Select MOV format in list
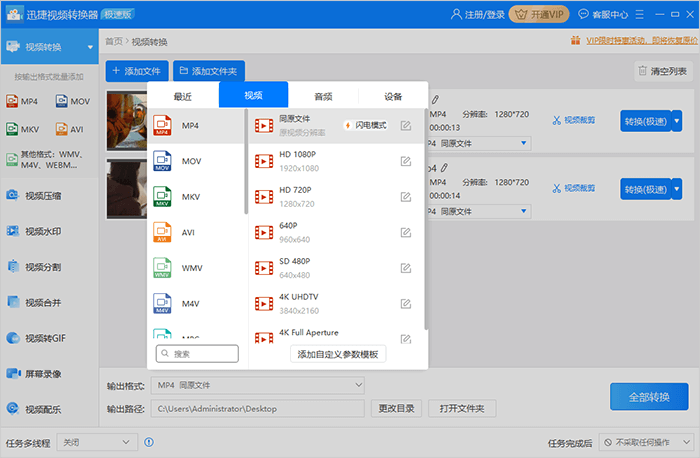The height and width of the screenshot is (458, 700). pyautogui.click(x=196, y=161)
